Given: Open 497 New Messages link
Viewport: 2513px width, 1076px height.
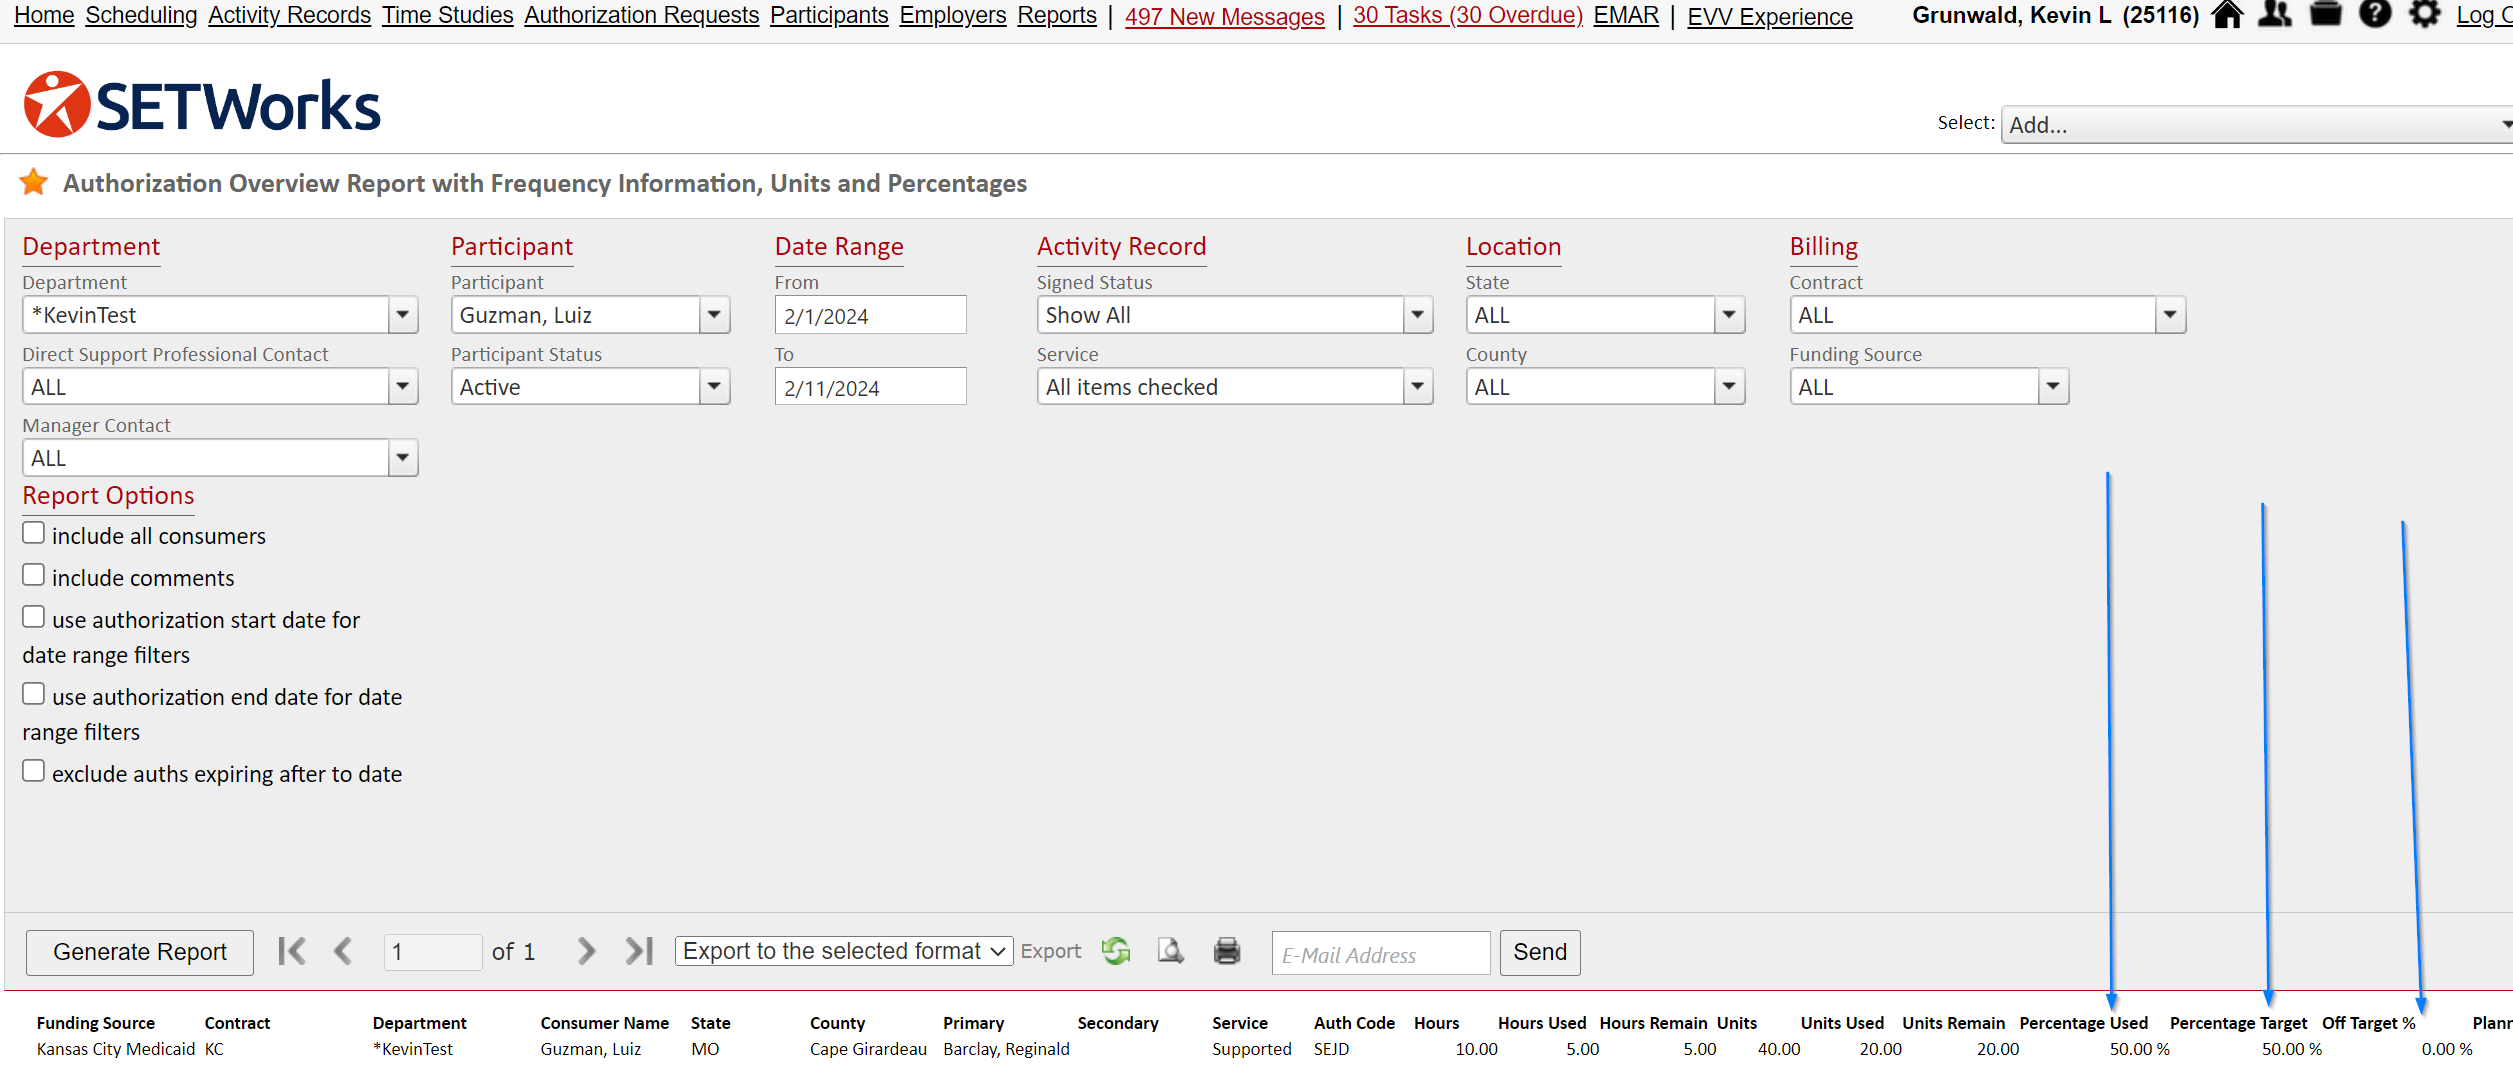Looking at the screenshot, I should coord(1224,17).
